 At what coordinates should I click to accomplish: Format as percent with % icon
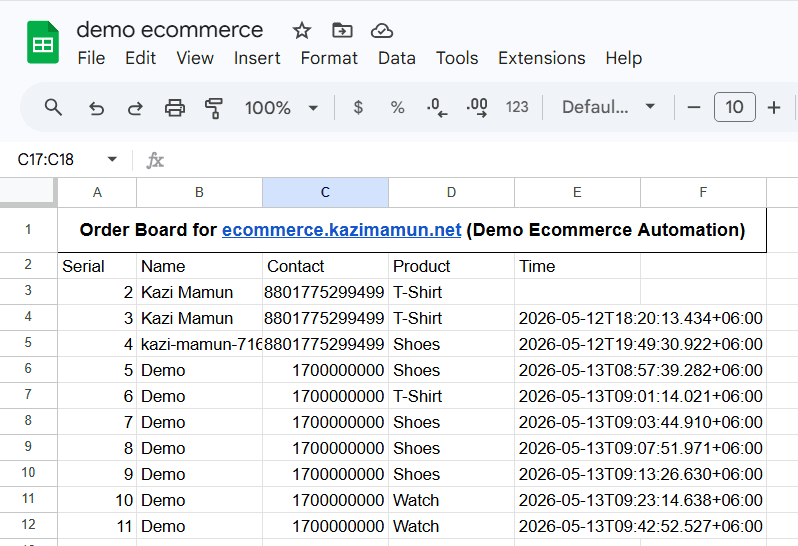pos(397,107)
